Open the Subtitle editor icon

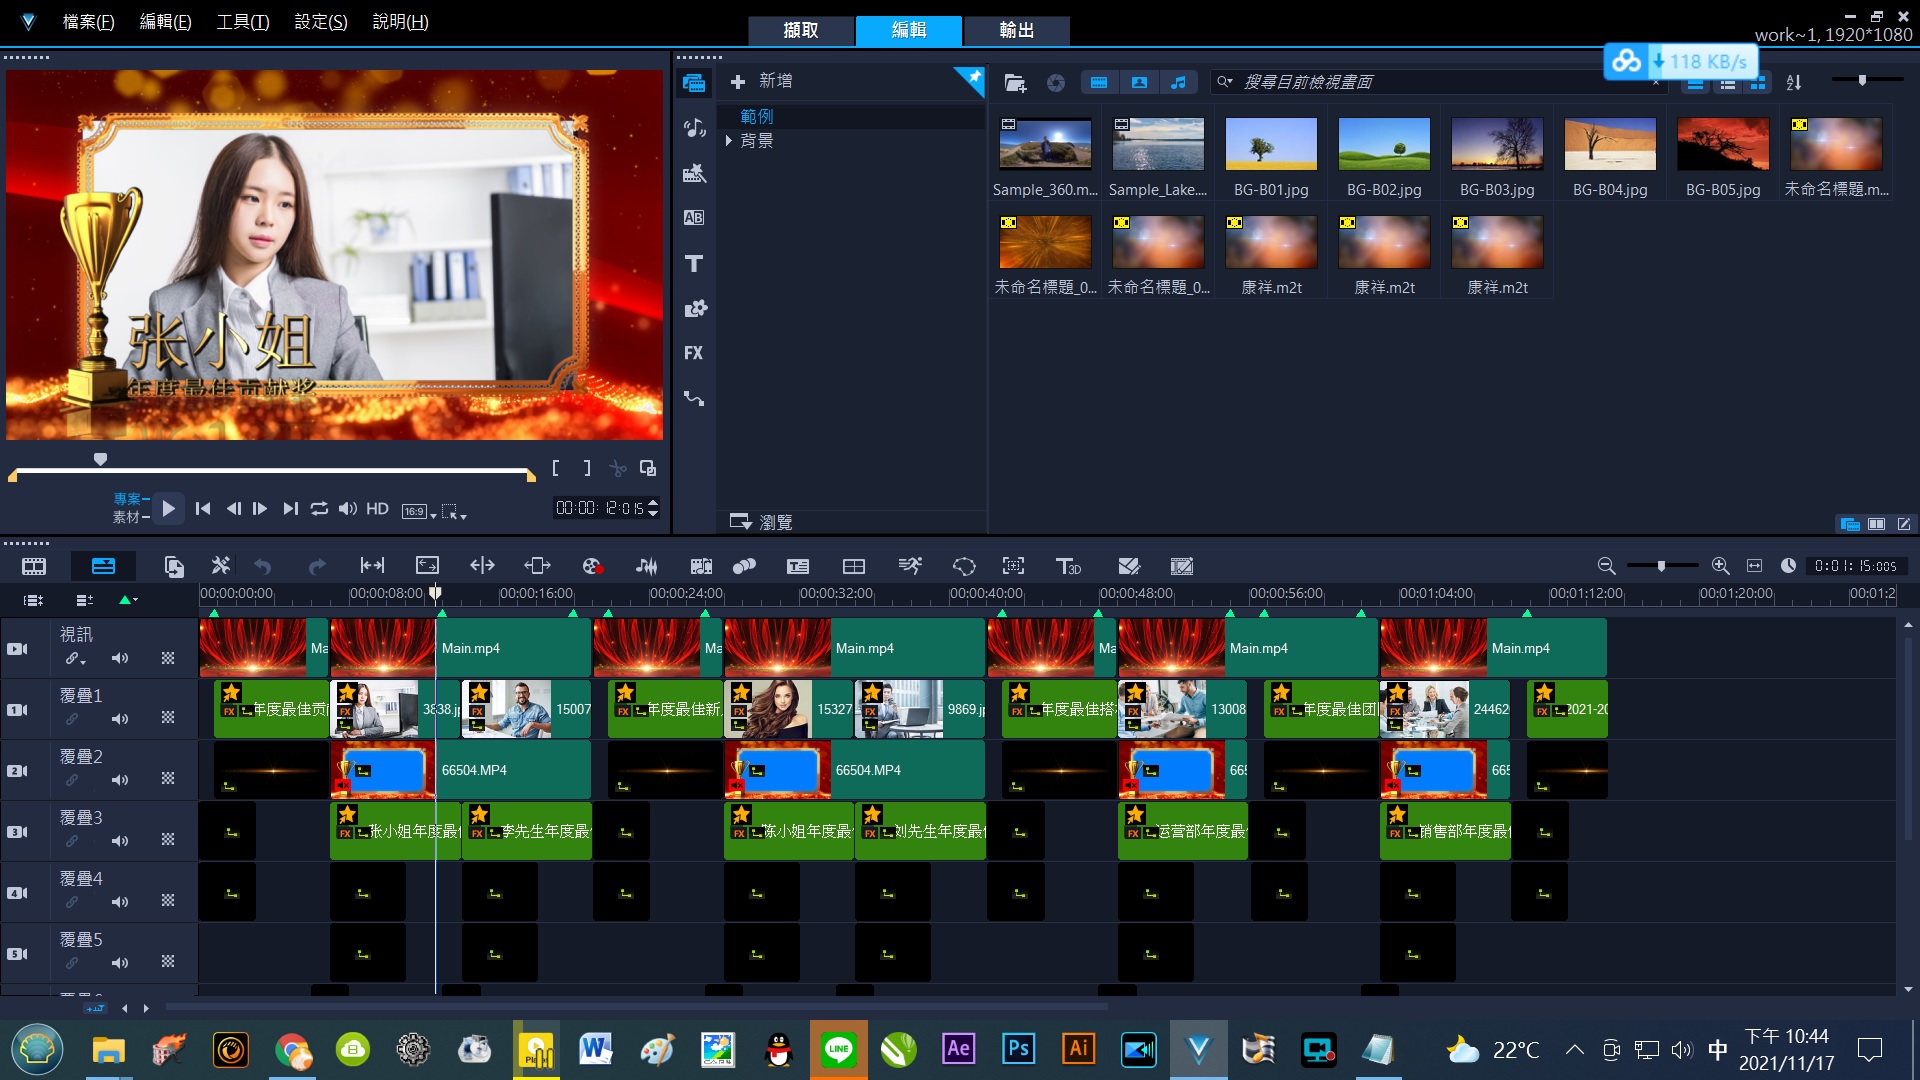(798, 566)
